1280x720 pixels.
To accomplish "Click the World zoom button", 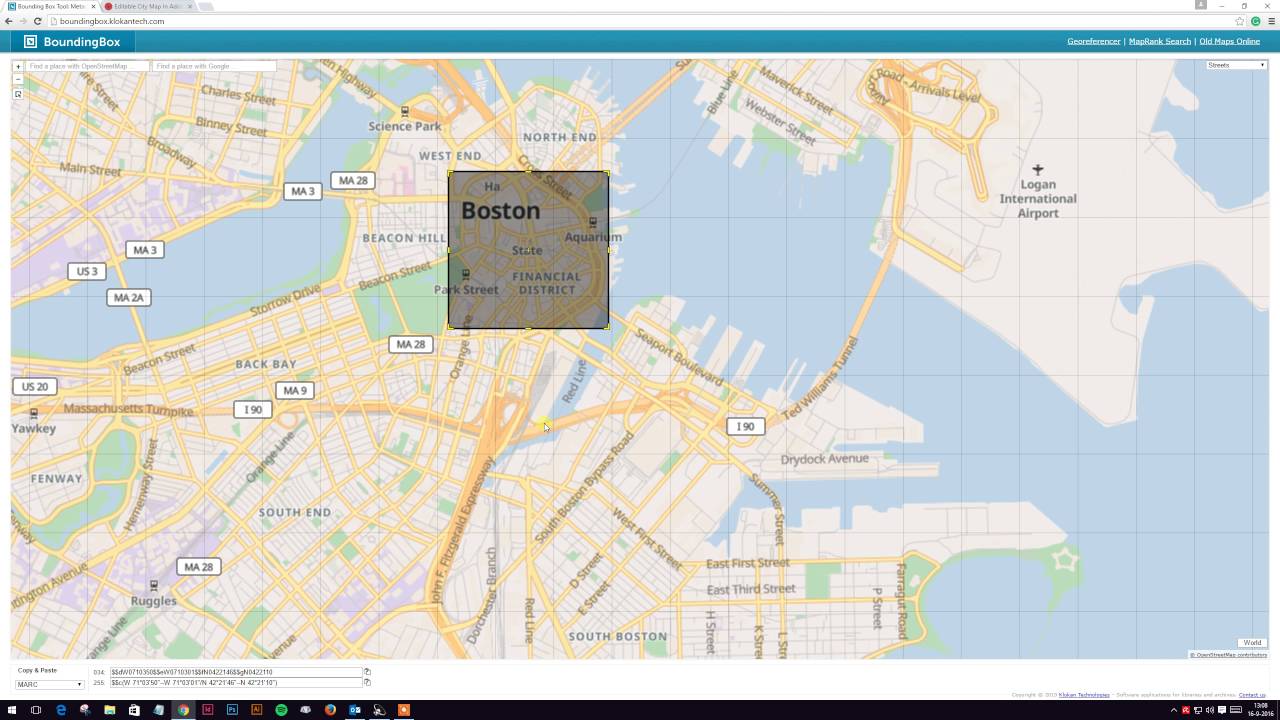I will click(x=1252, y=643).
